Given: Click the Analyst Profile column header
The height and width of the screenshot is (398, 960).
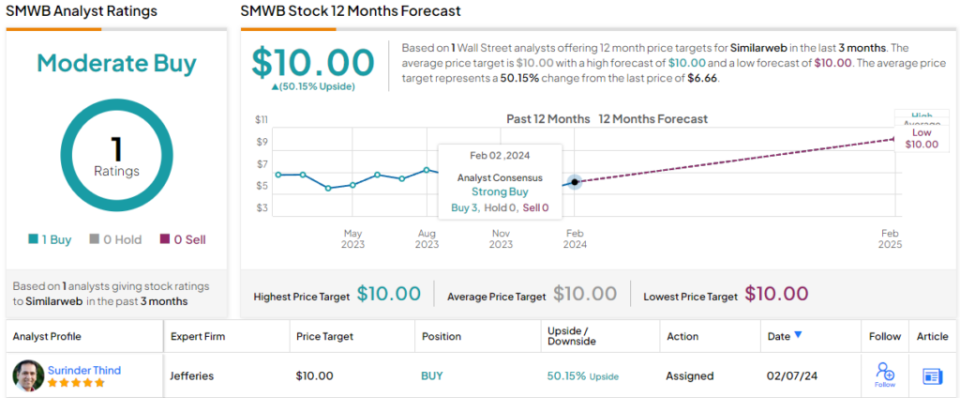Looking at the screenshot, I should click(x=47, y=336).
